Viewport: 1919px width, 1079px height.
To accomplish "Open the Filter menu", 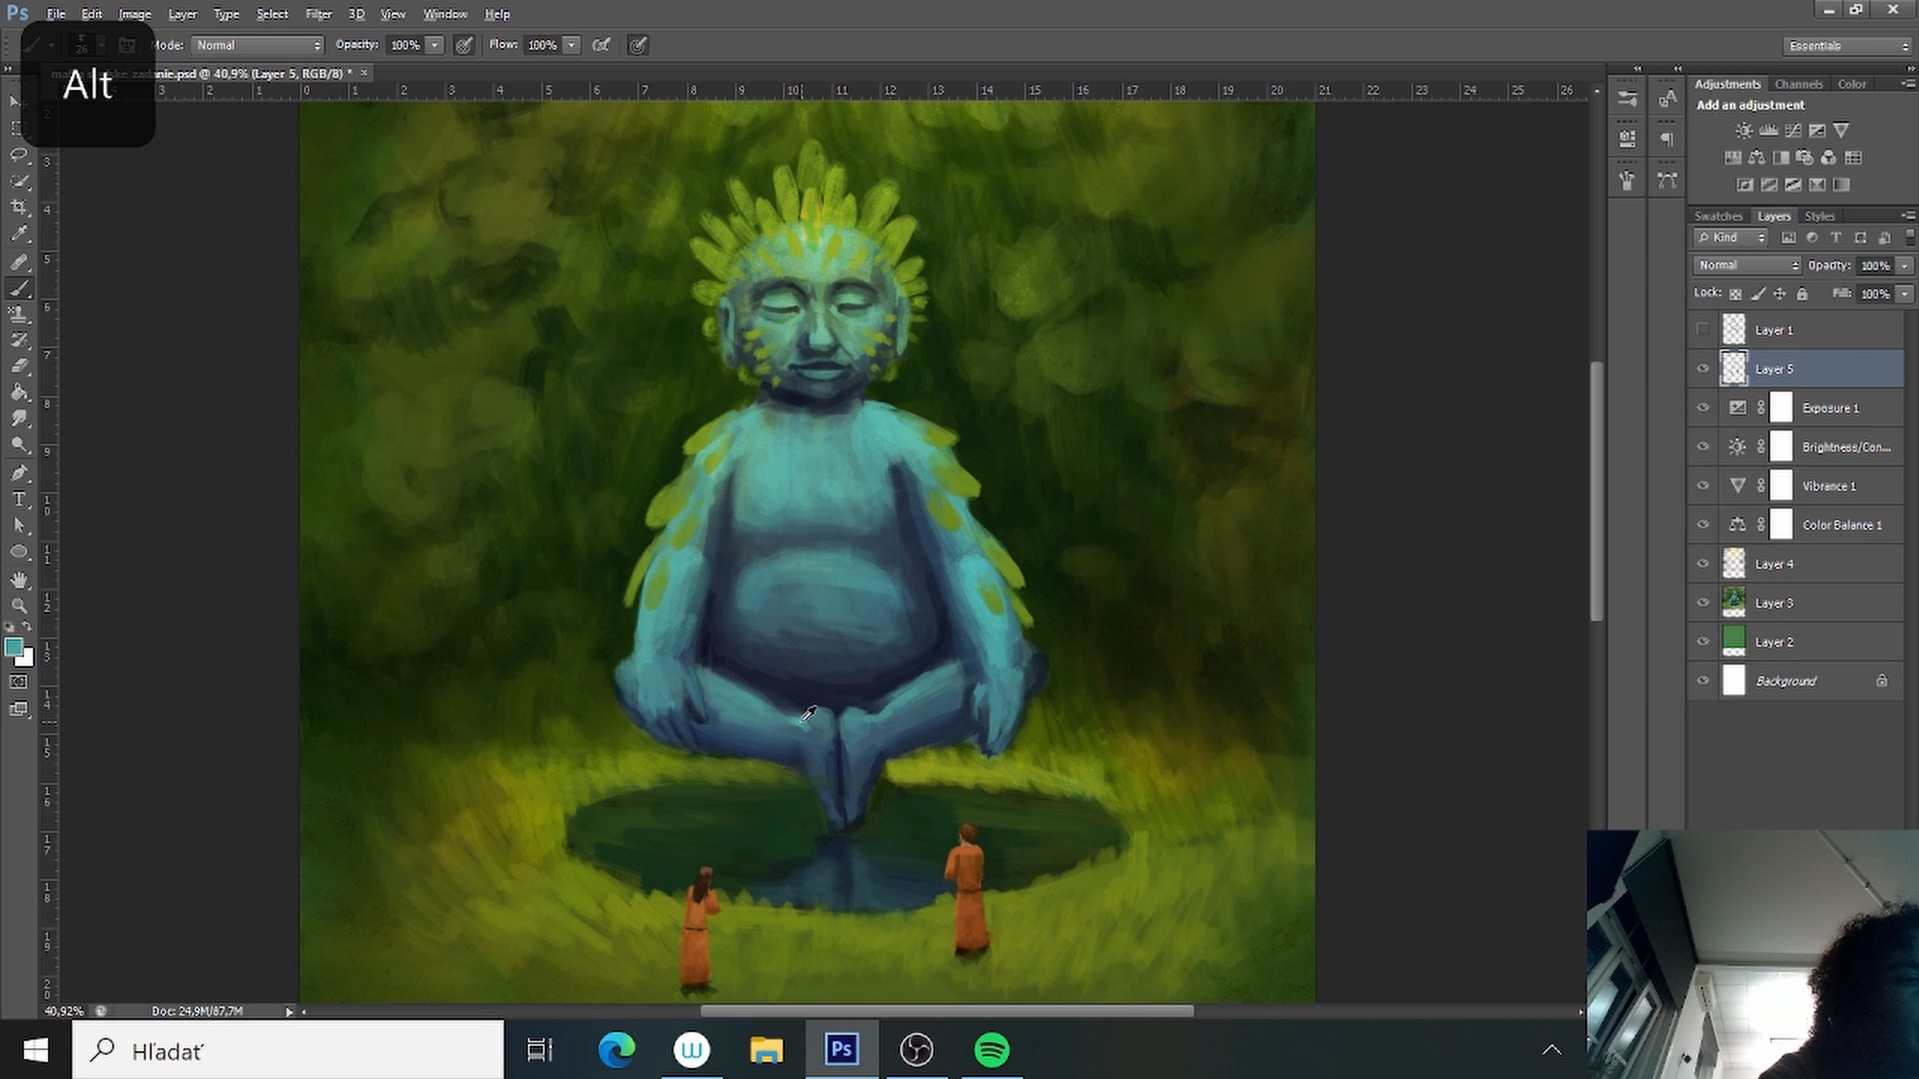I will coord(318,14).
